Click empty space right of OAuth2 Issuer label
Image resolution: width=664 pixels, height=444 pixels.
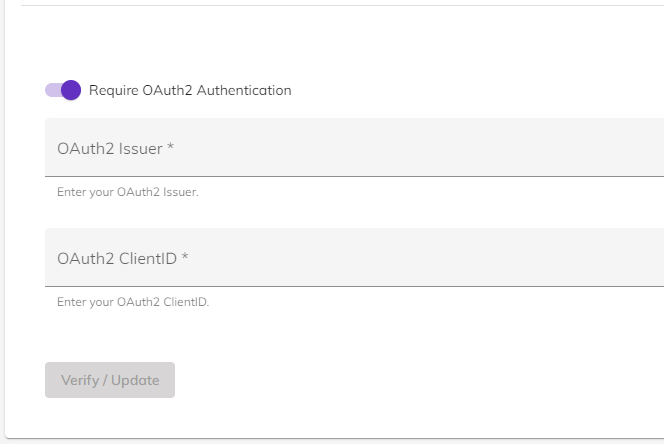pyautogui.click(x=419, y=148)
